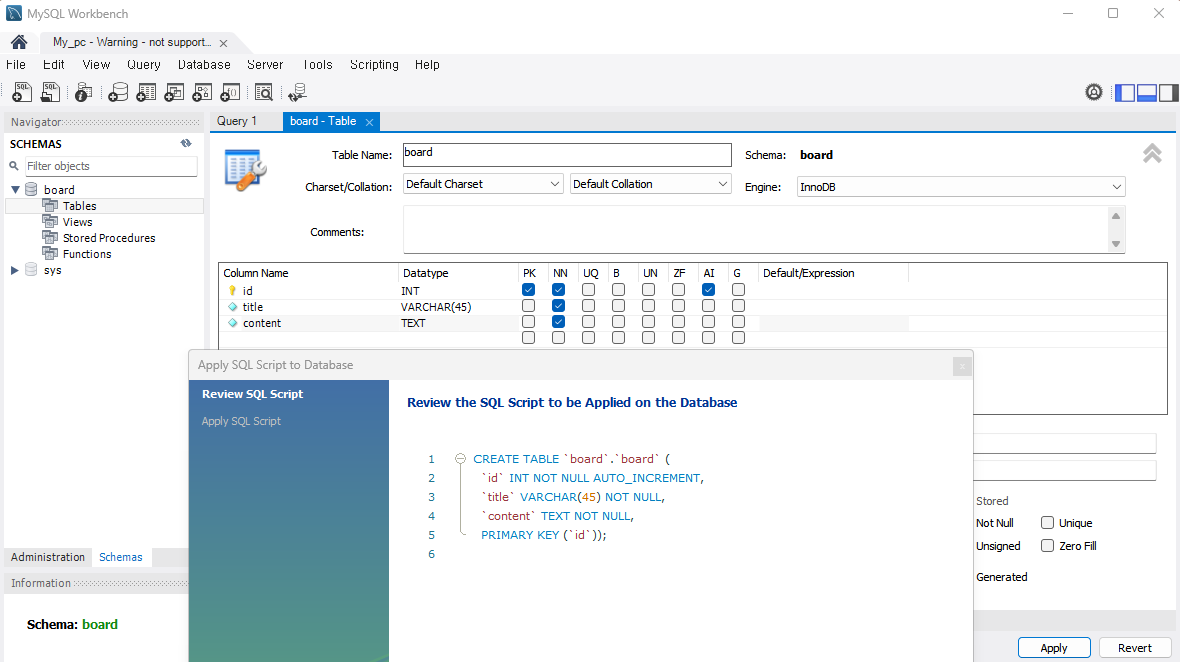Check UQ for the title column
The image size is (1180, 662).
coord(588,305)
